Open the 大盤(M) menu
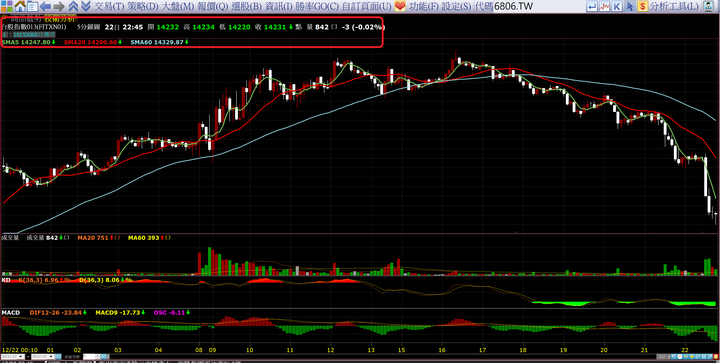This screenshot has width=720, height=363. pos(178,6)
